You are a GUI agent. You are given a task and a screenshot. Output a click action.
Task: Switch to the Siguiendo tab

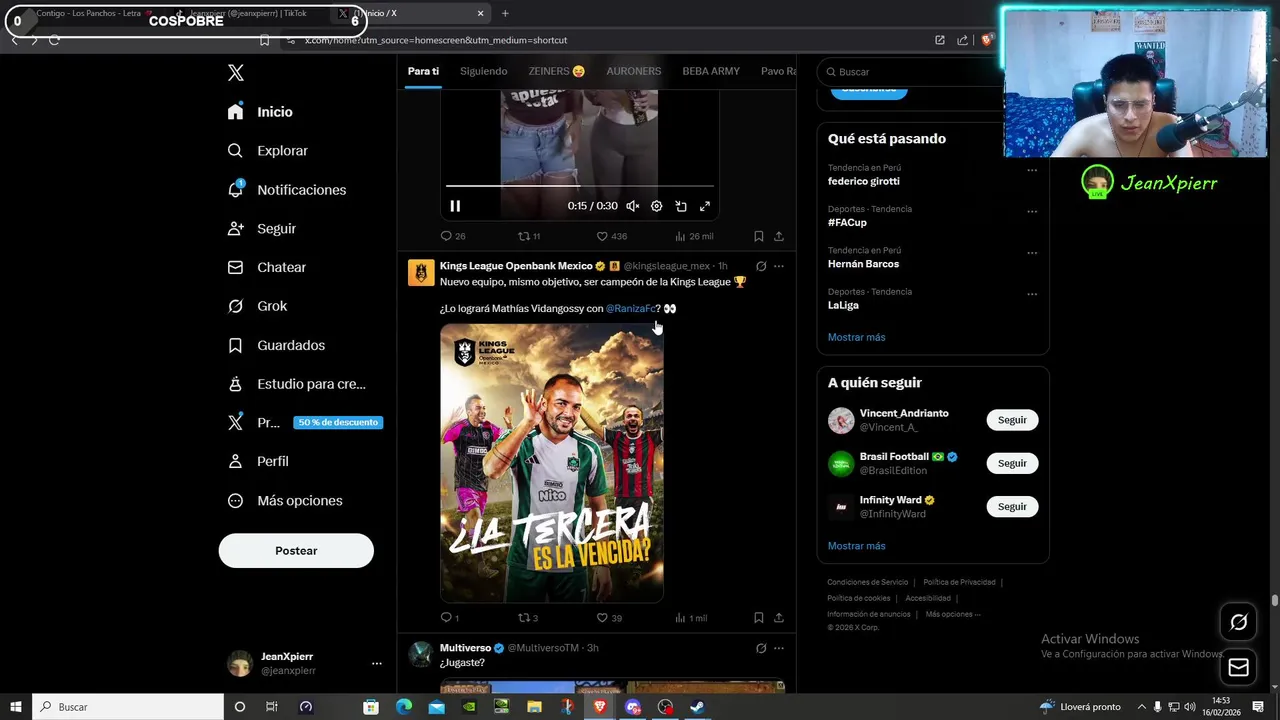(484, 71)
